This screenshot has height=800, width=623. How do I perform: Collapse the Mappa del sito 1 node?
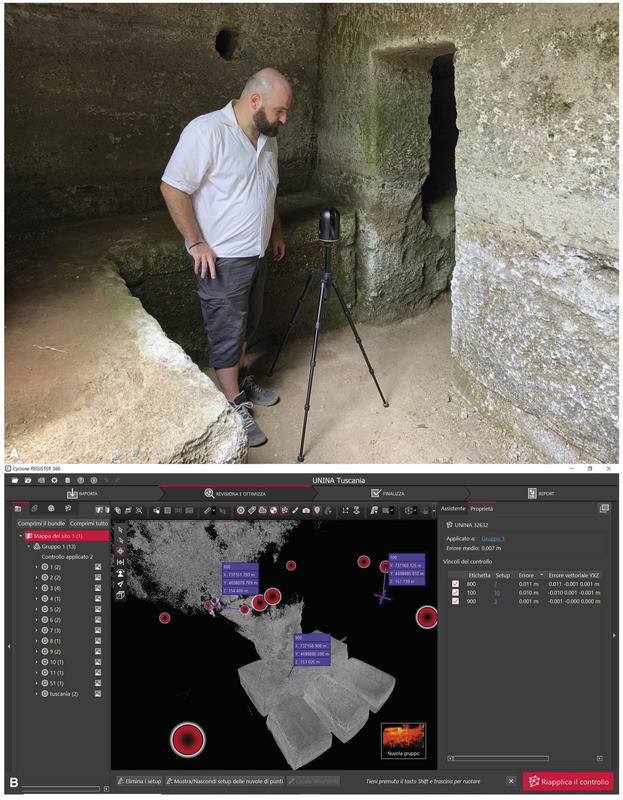pyautogui.click(x=20, y=536)
